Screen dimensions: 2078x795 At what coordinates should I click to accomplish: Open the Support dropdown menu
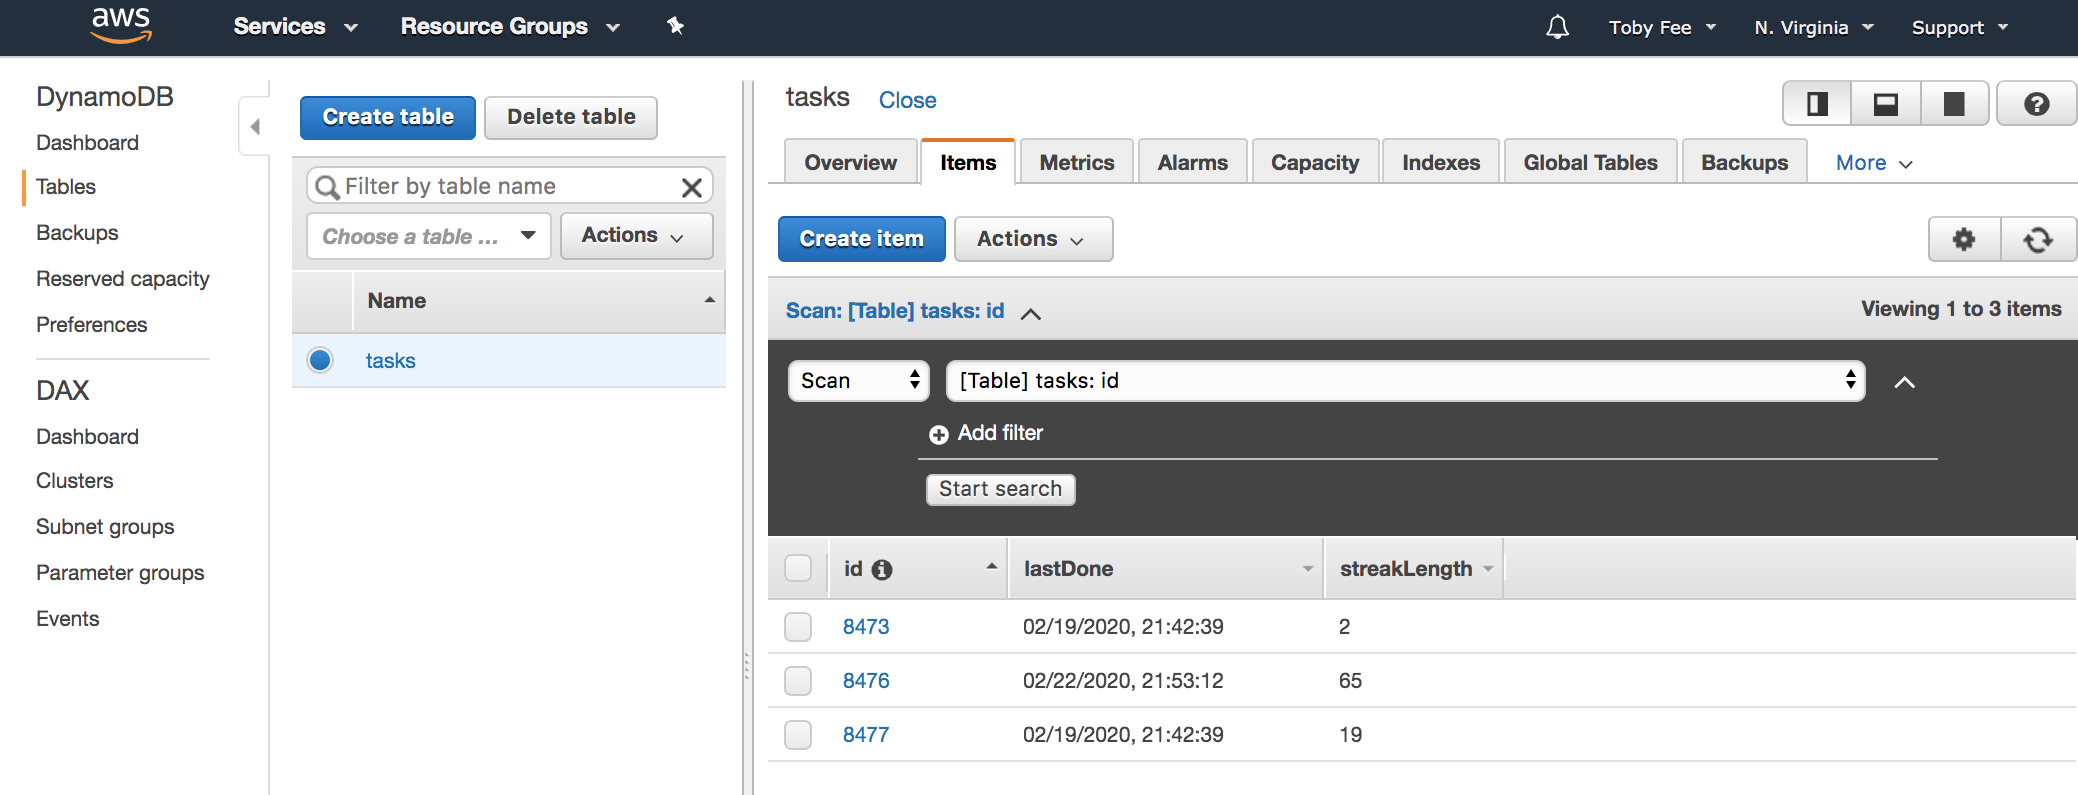1959,28
